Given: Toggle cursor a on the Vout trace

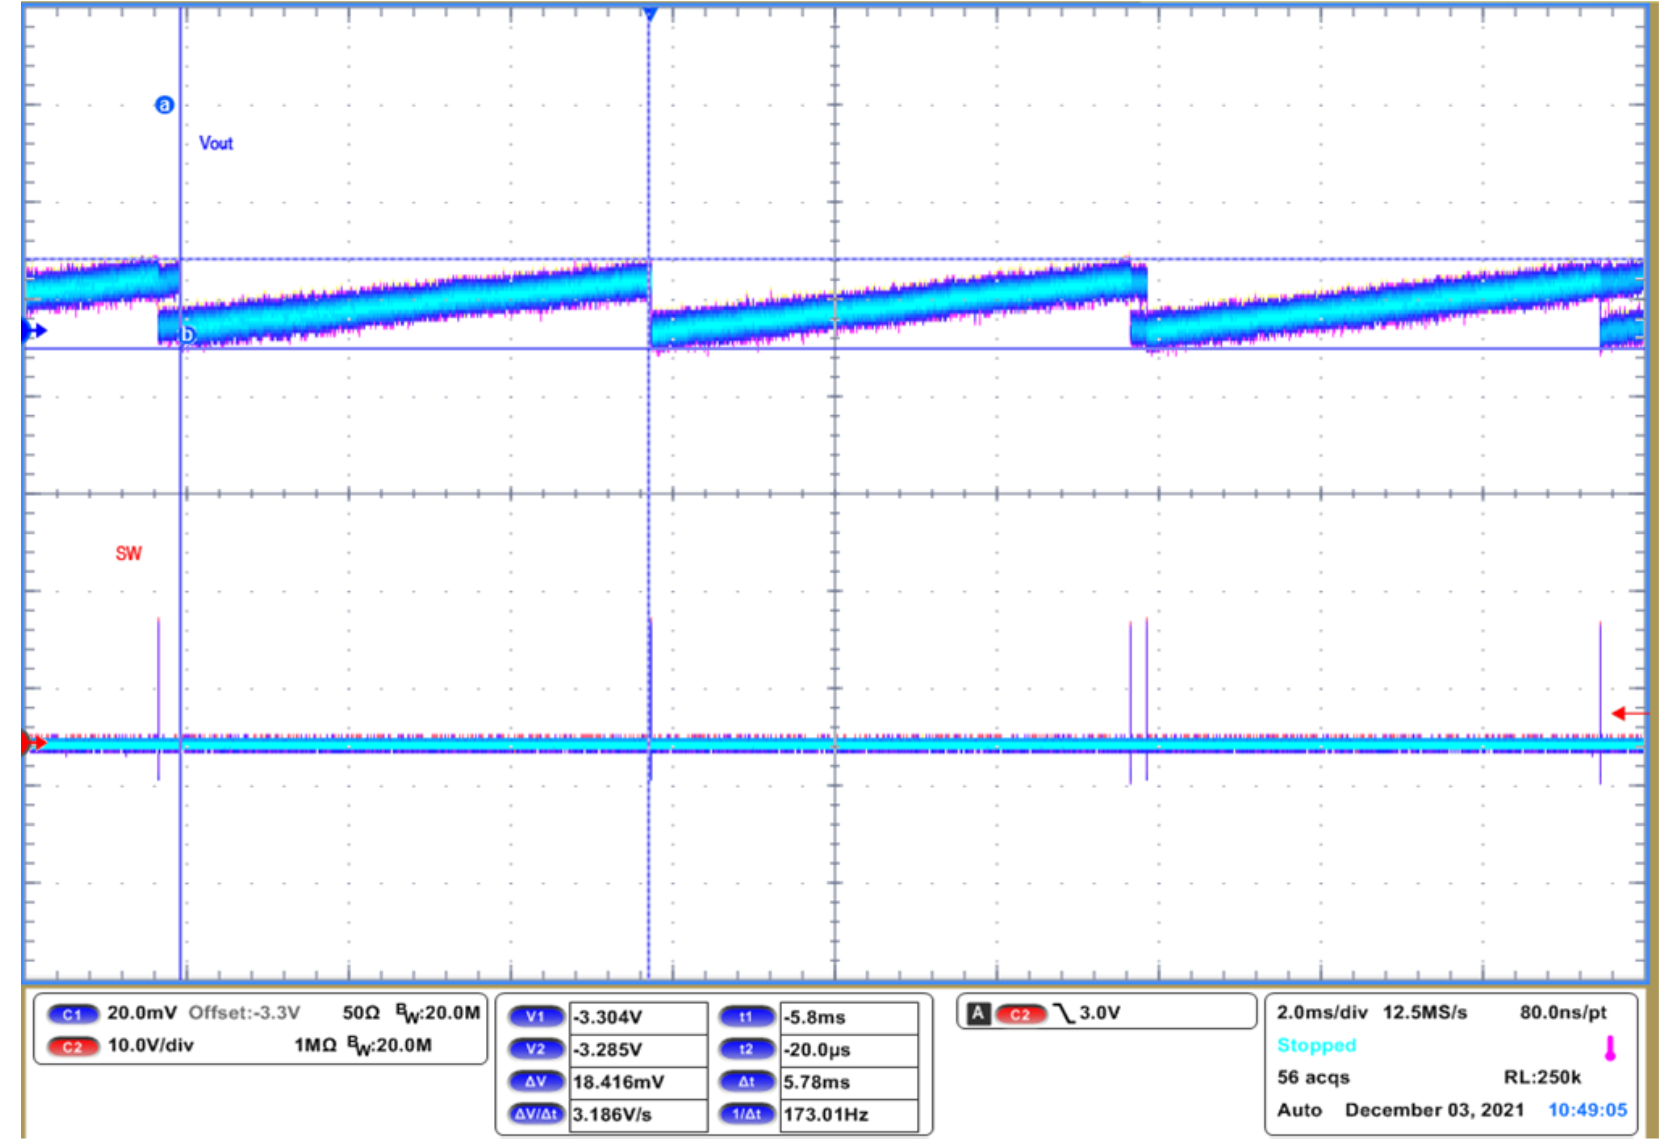Looking at the screenshot, I should (x=165, y=104).
